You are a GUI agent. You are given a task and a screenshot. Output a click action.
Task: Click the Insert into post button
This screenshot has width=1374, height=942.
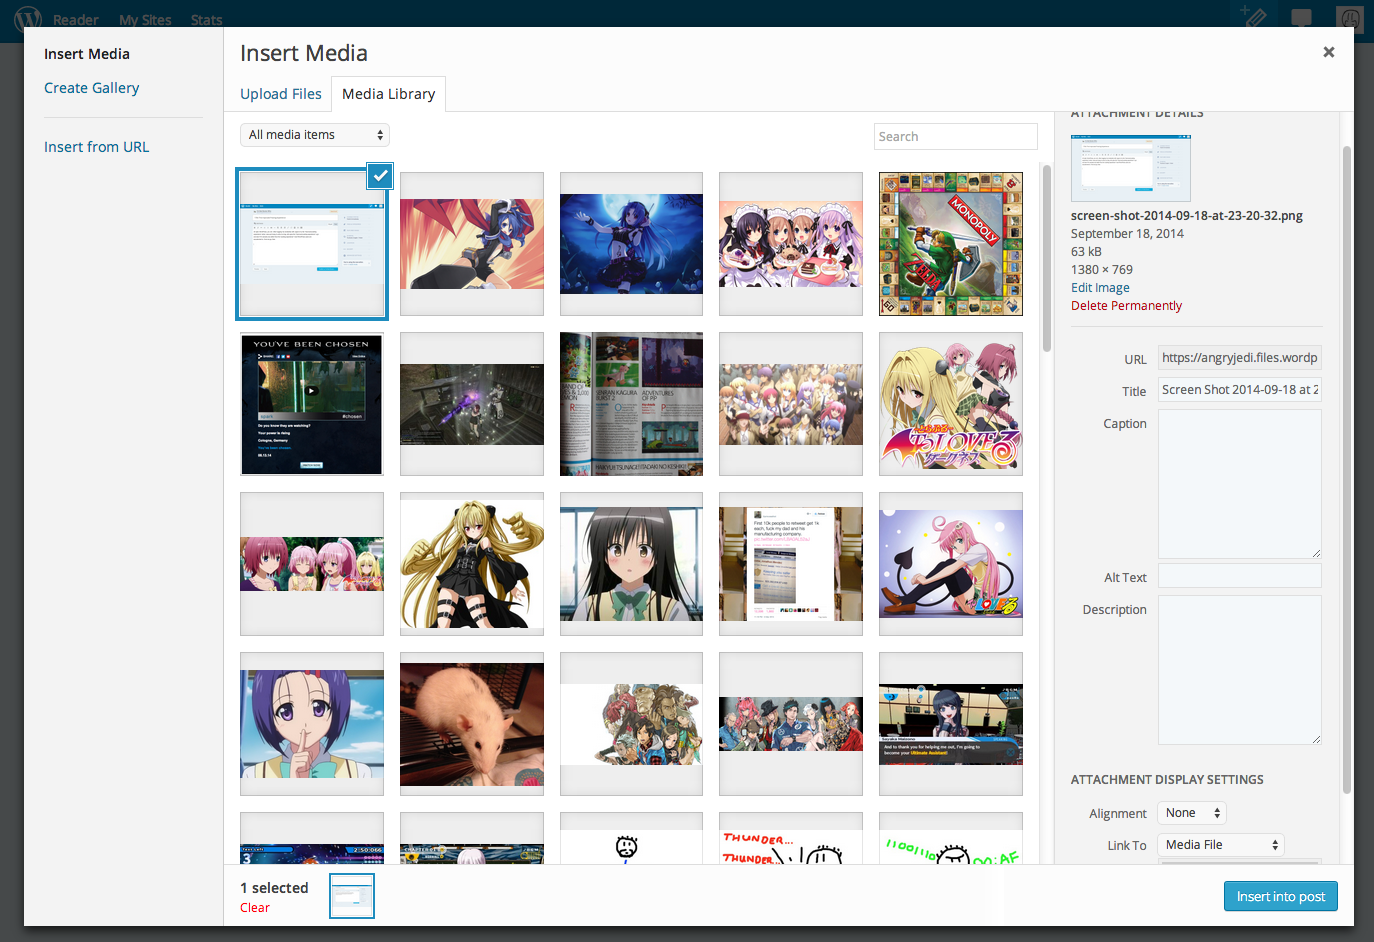coord(1280,896)
